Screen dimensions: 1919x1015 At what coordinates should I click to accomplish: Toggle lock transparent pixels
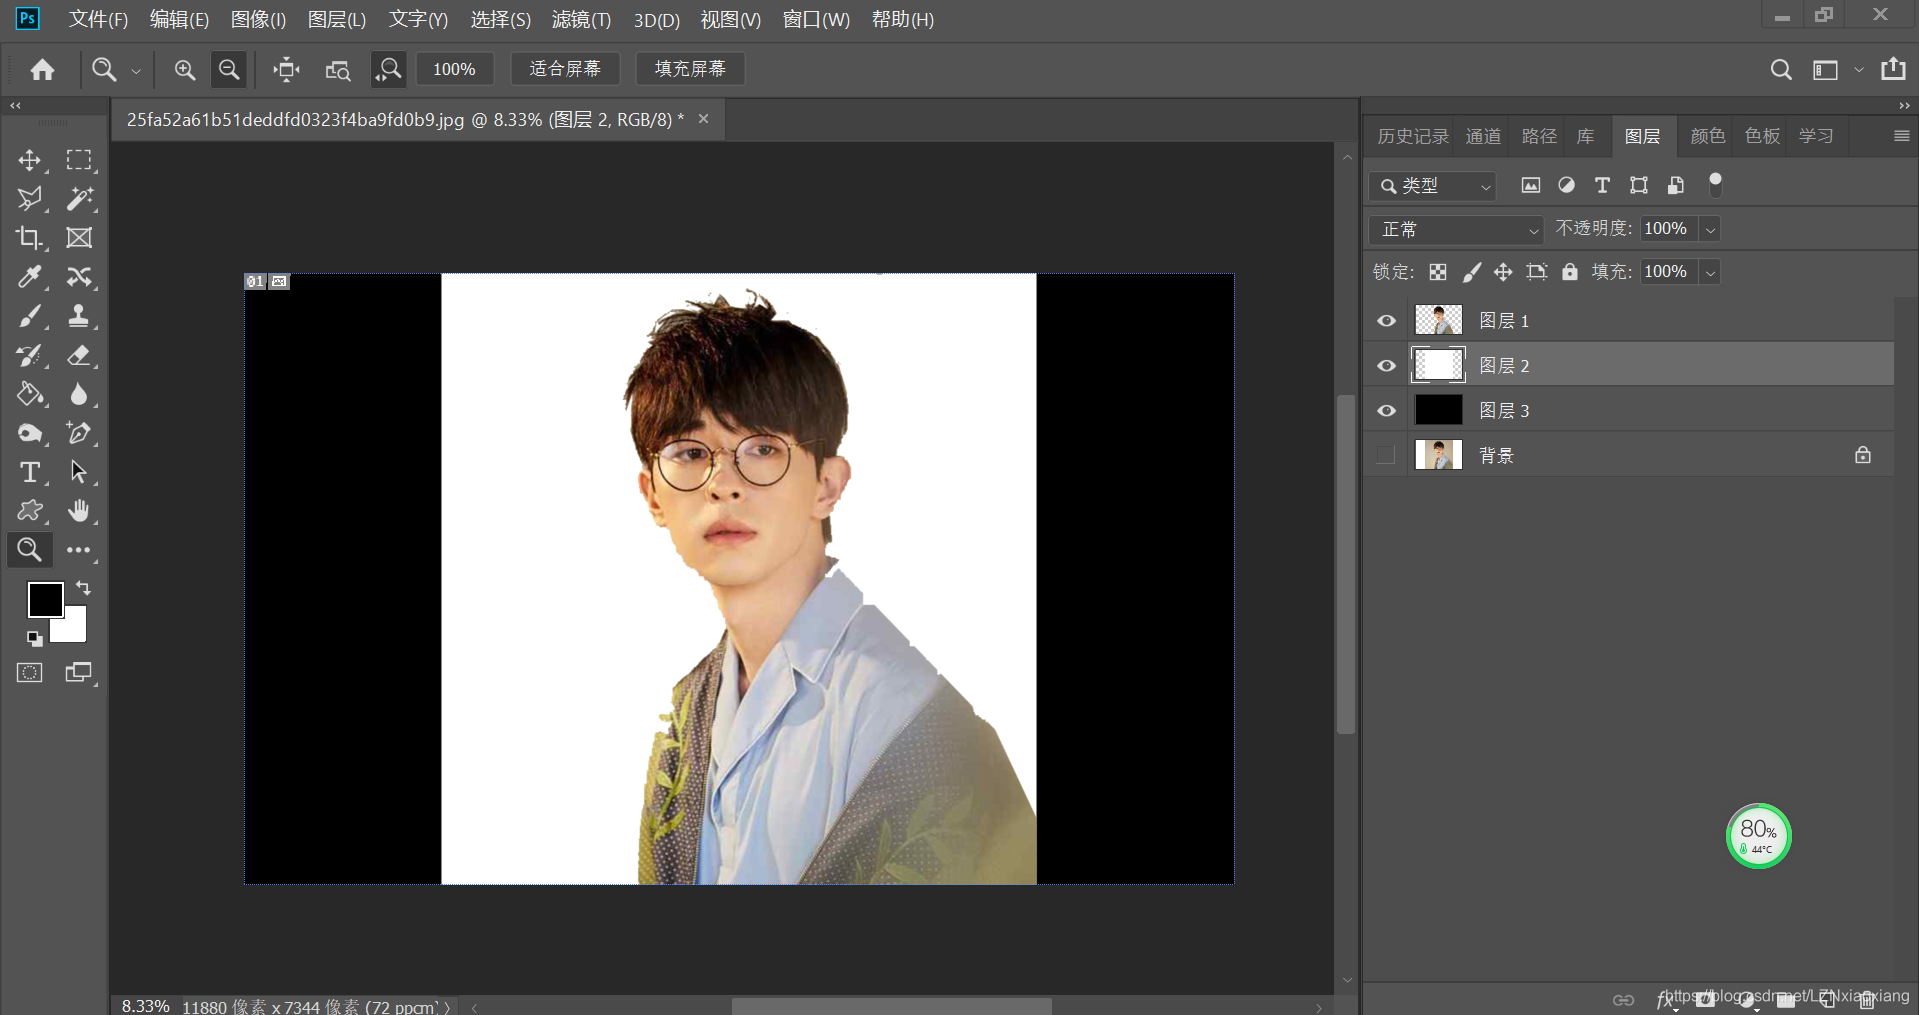(1438, 272)
